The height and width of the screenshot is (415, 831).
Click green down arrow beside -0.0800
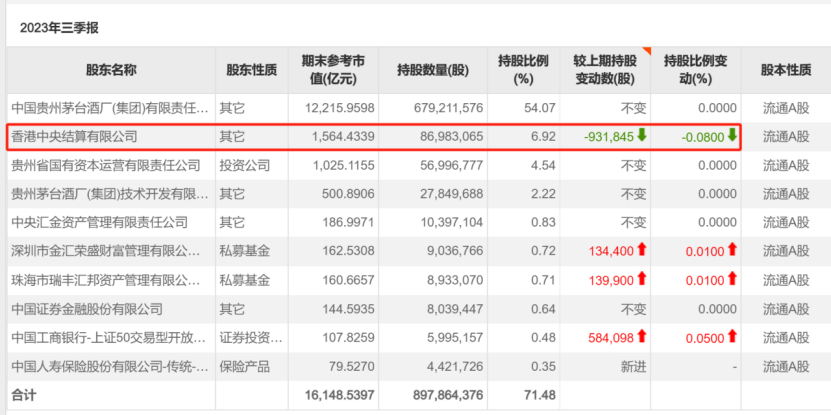pos(732,136)
